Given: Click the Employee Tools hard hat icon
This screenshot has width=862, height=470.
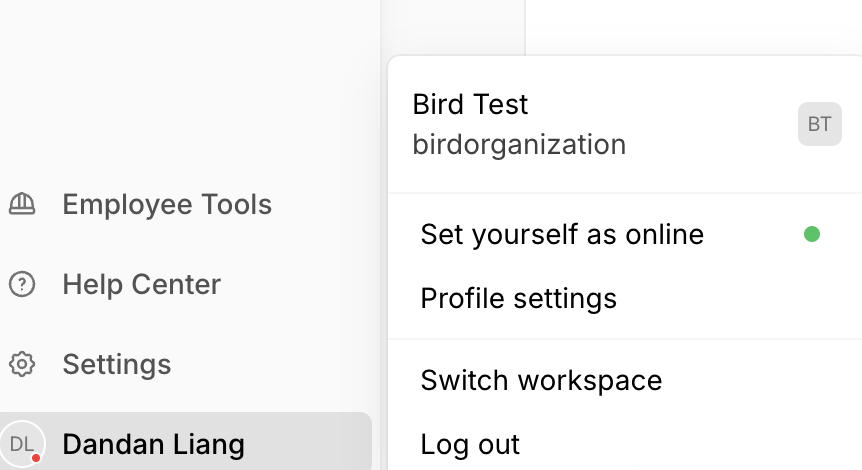Looking at the screenshot, I should tap(22, 204).
